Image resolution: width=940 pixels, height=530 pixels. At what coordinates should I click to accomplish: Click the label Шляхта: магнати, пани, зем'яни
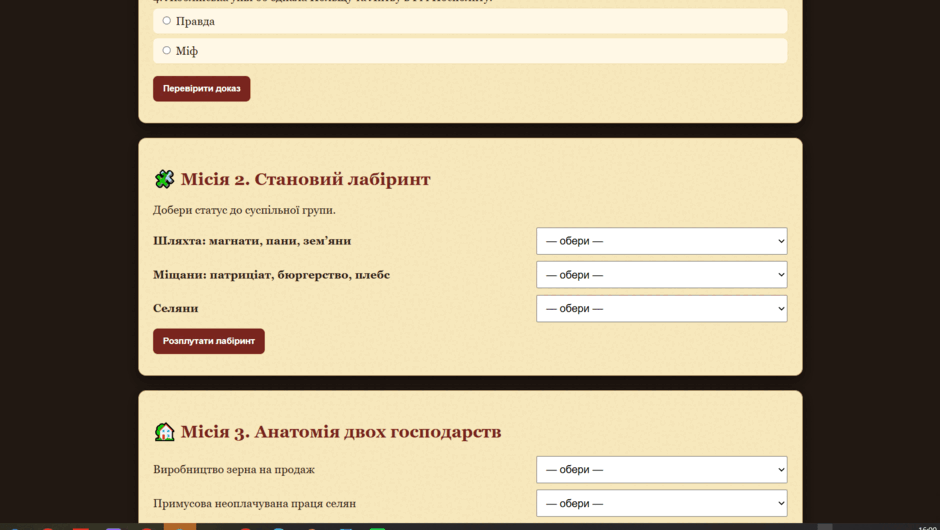(x=252, y=241)
